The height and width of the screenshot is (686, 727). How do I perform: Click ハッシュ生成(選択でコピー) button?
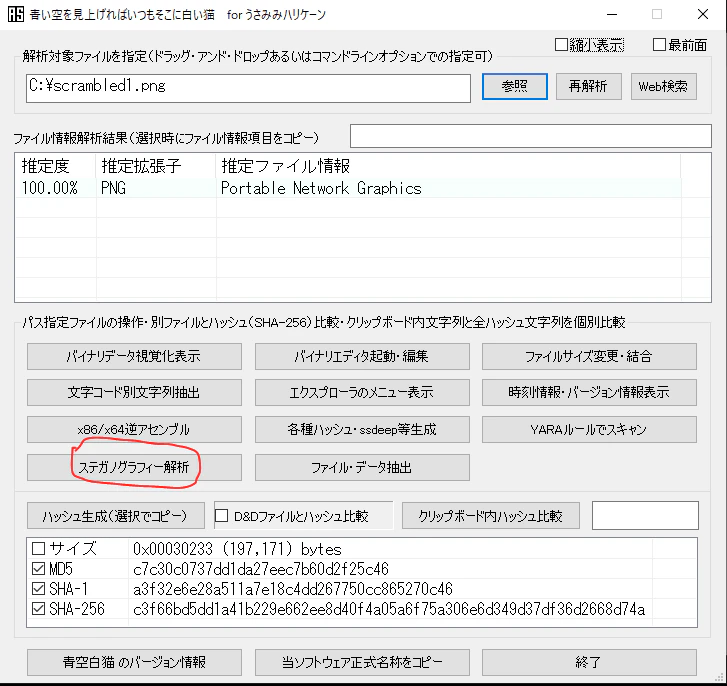coord(115,515)
